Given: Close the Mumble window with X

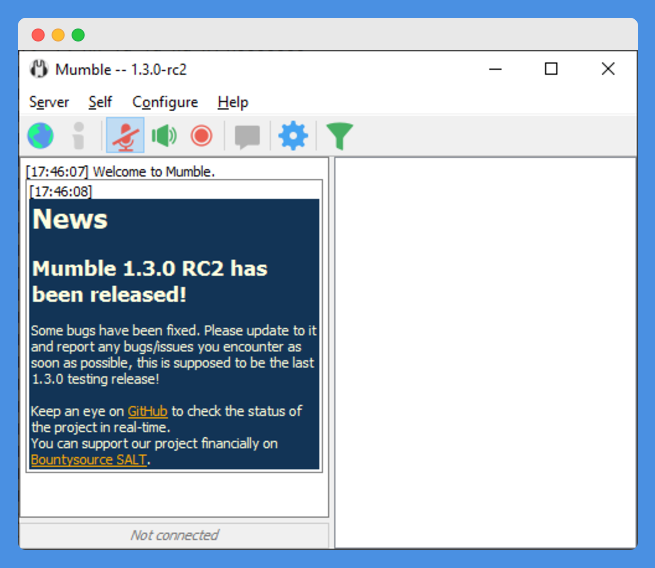Looking at the screenshot, I should coord(608,69).
